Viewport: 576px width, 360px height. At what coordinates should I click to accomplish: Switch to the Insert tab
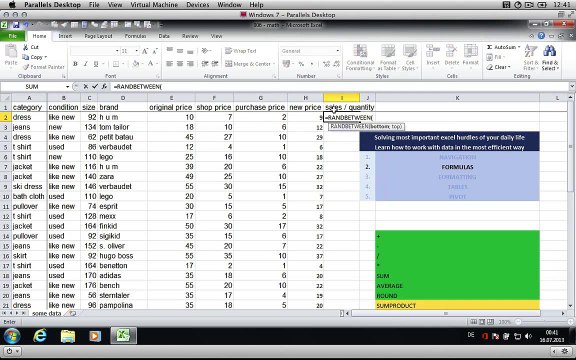[x=65, y=36]
